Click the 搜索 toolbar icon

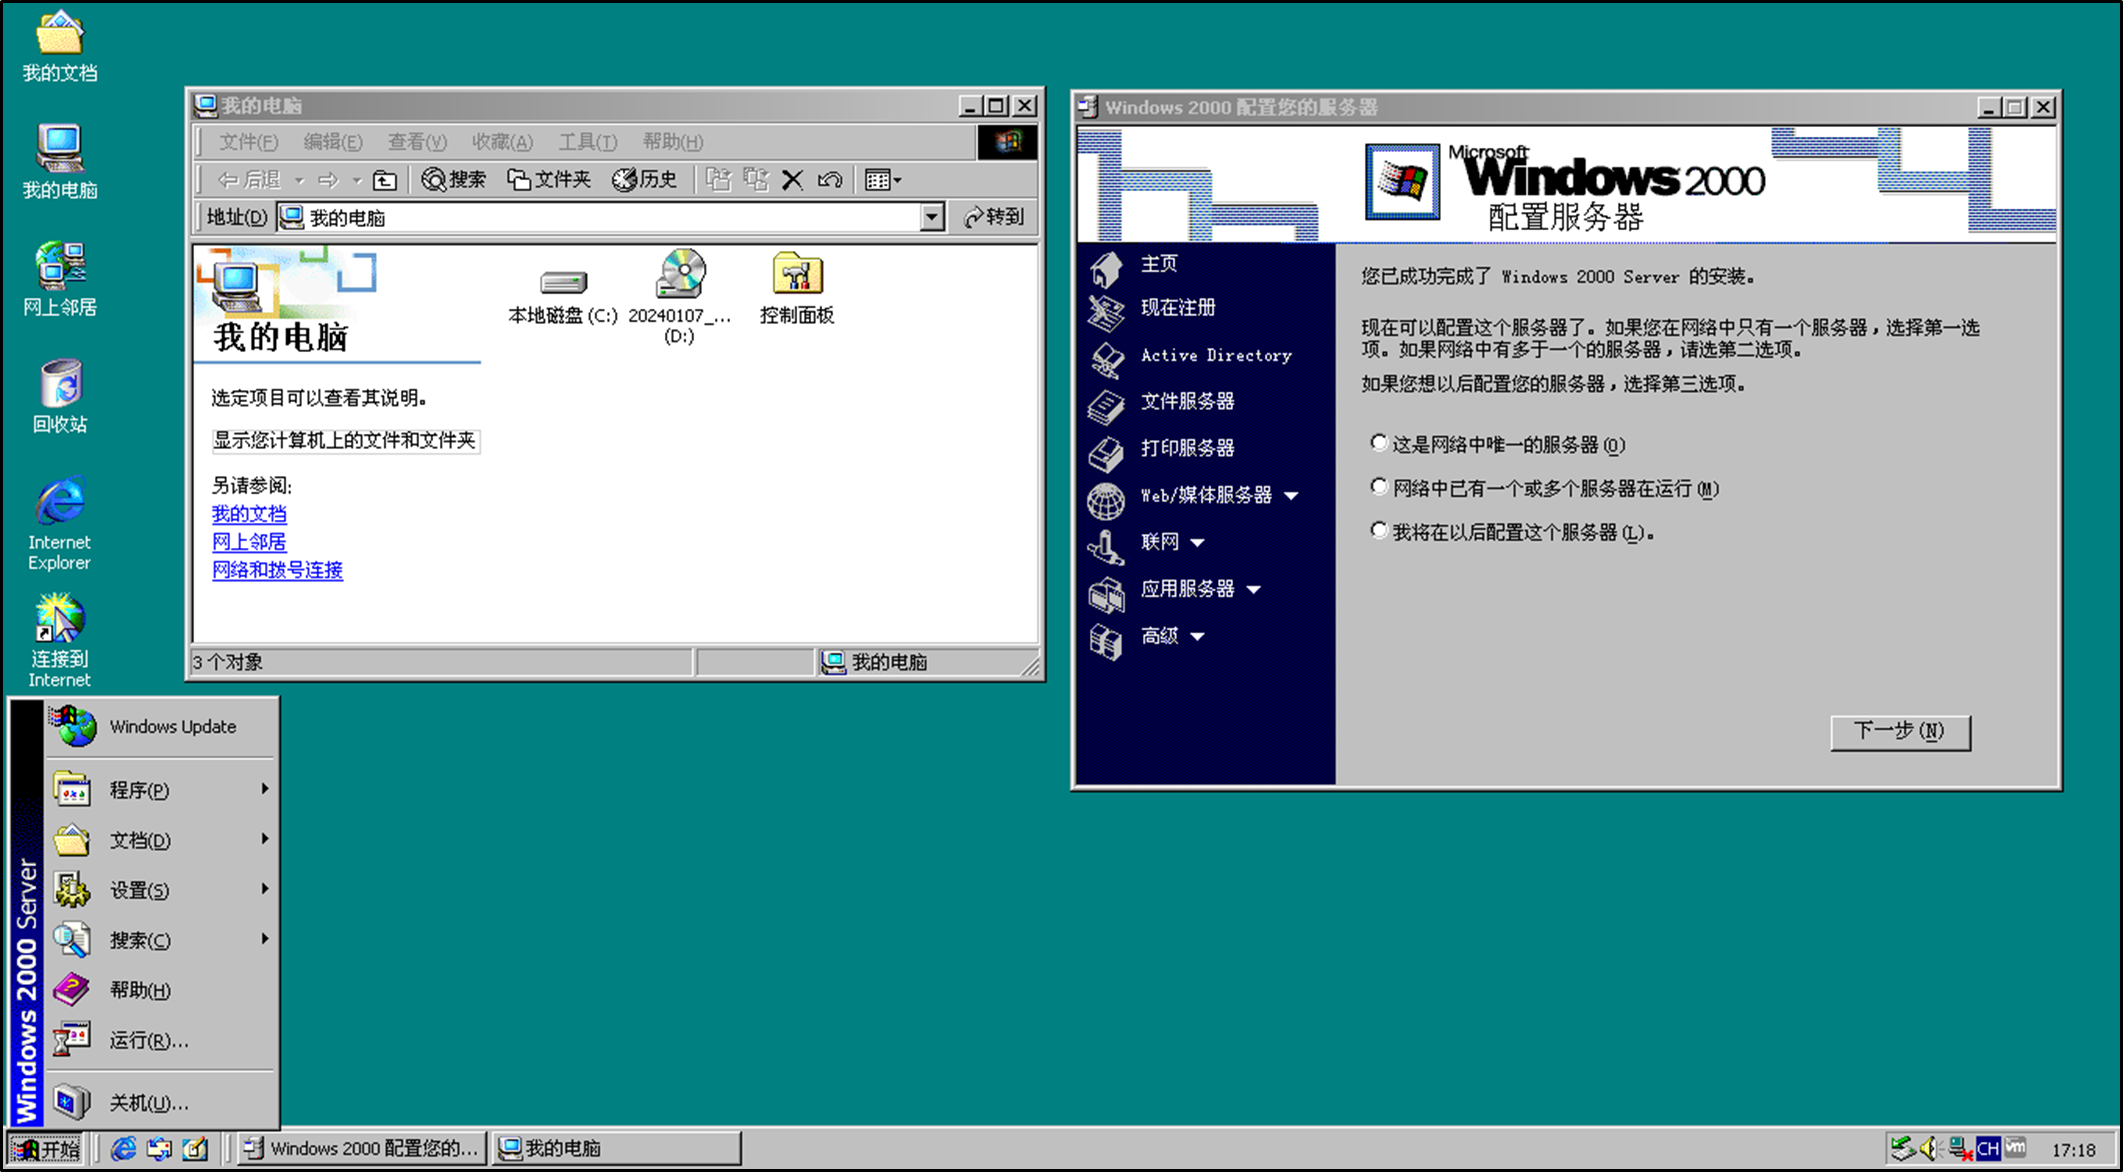pos(453,179)
